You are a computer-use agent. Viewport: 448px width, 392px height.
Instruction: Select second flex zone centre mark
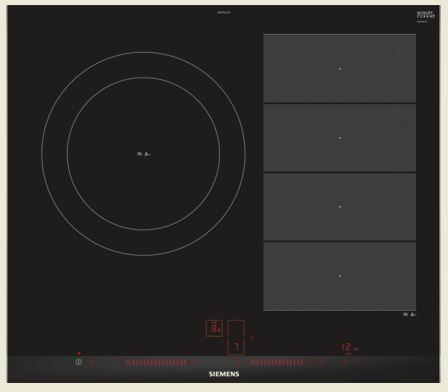pos(340,138)
